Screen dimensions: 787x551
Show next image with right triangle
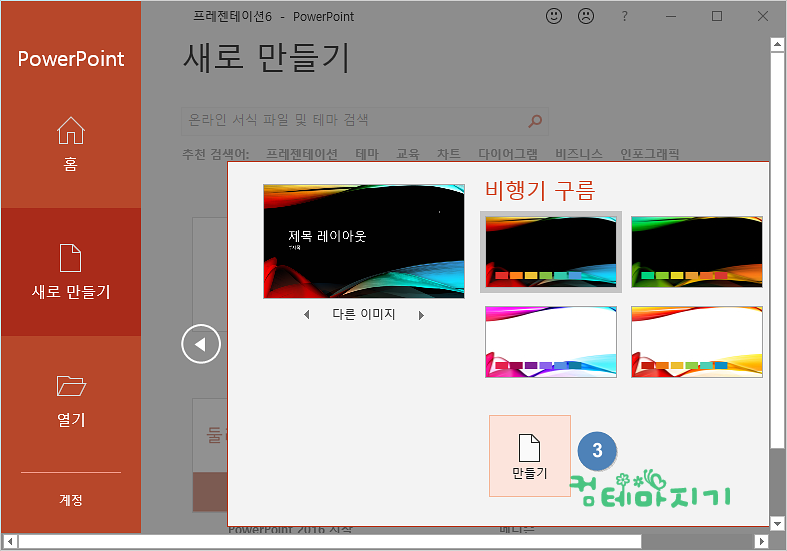click(x=421, y=315)
